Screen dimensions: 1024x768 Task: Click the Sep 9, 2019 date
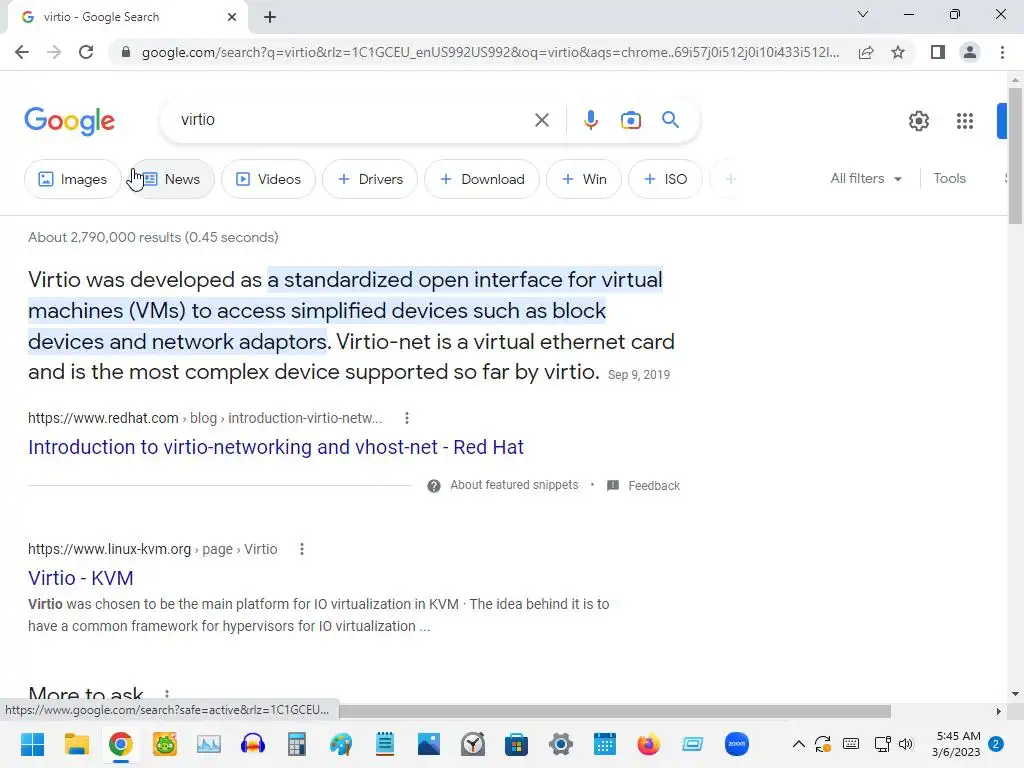pos(639,375)
